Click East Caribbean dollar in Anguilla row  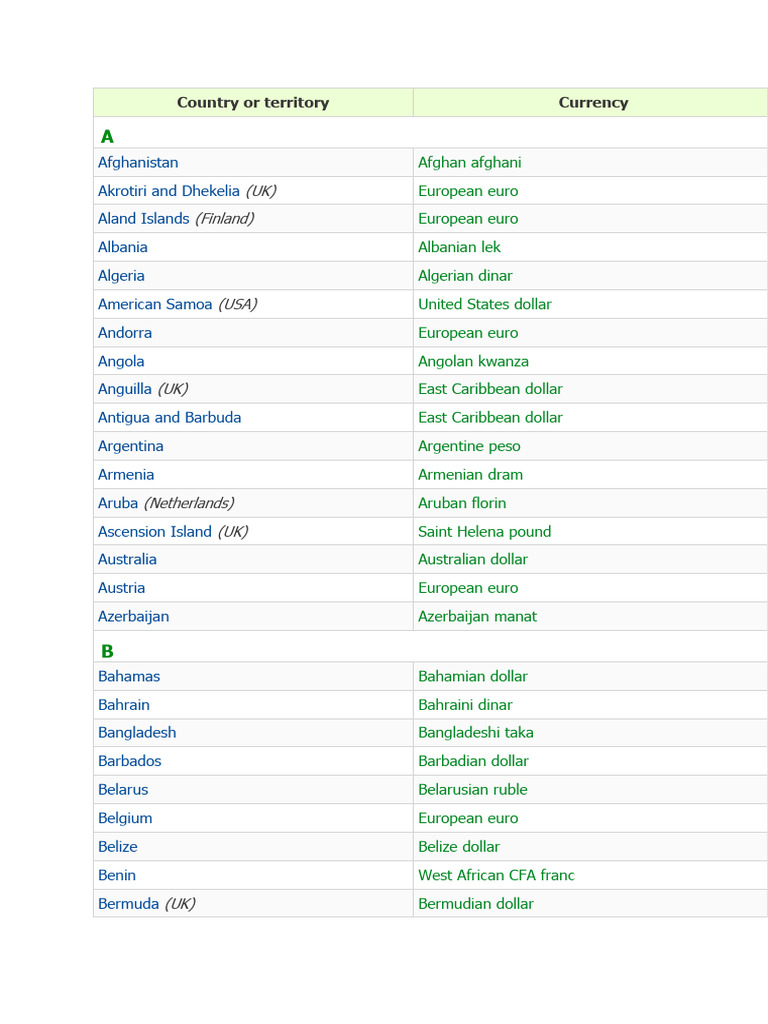tap(490, 389)
